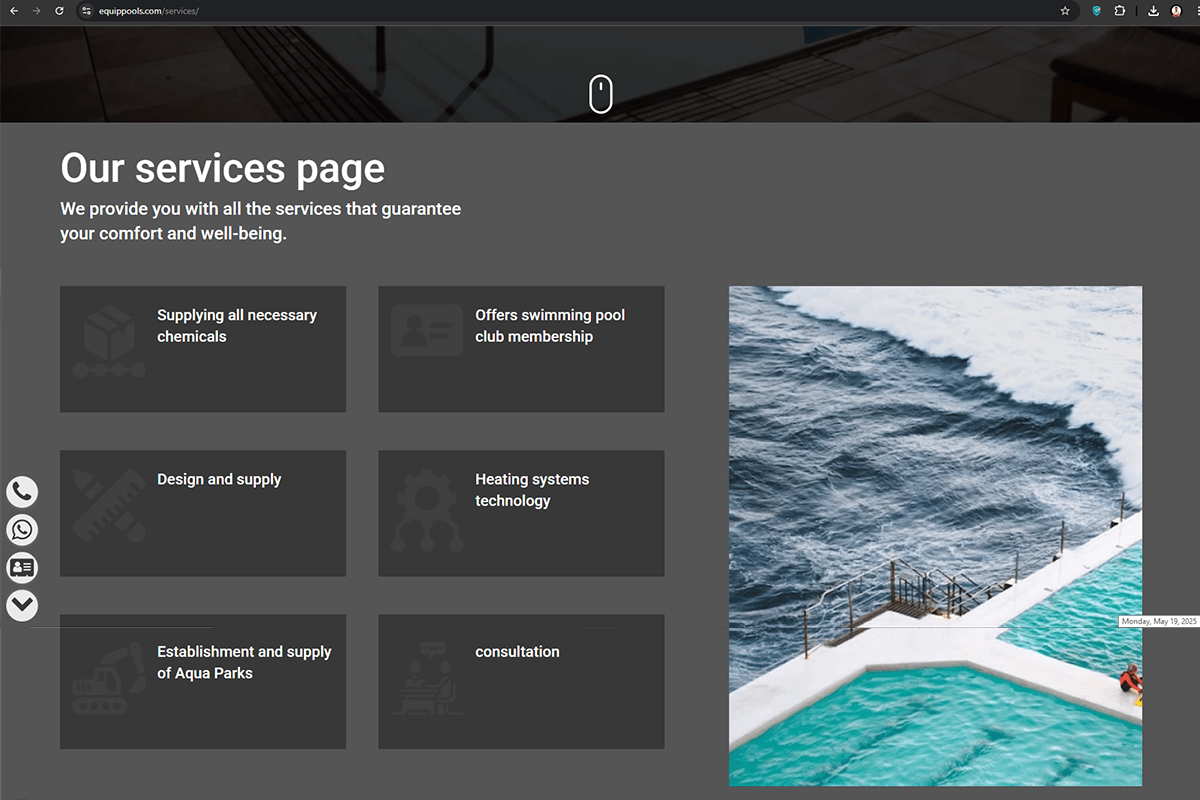The image size is (1200, 800).
Task: Select Offers swimming pool club membership card
Action: click(x=521, y=349)
